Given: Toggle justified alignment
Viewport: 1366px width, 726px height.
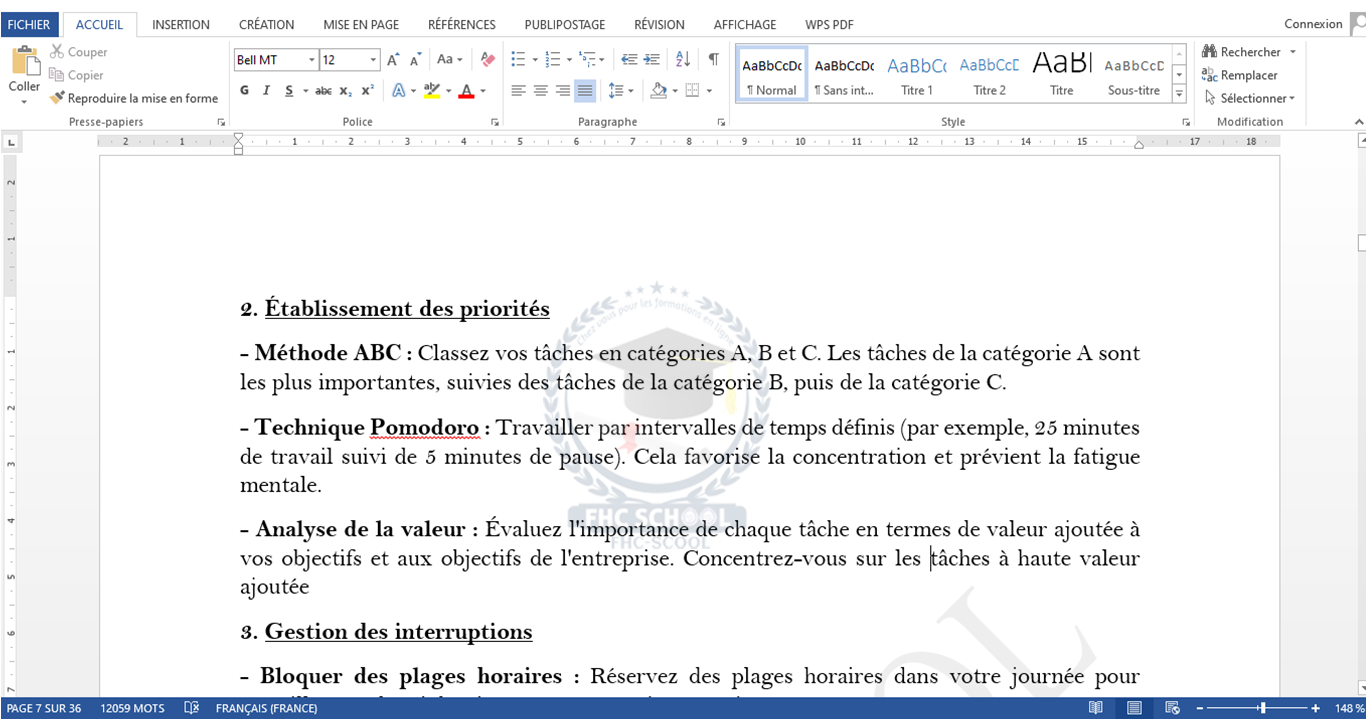Looking at the screenshot, I should click(585, 91).
